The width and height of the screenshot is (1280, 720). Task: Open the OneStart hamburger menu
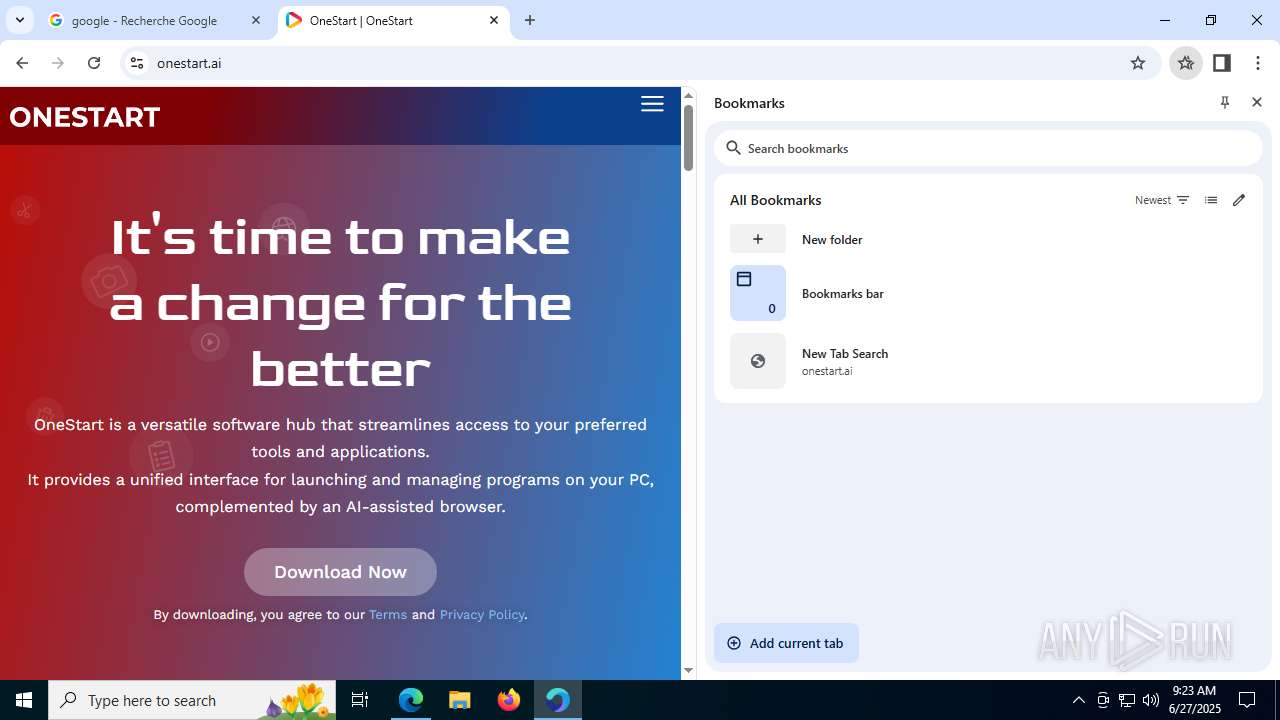click(x=652, y=104)
